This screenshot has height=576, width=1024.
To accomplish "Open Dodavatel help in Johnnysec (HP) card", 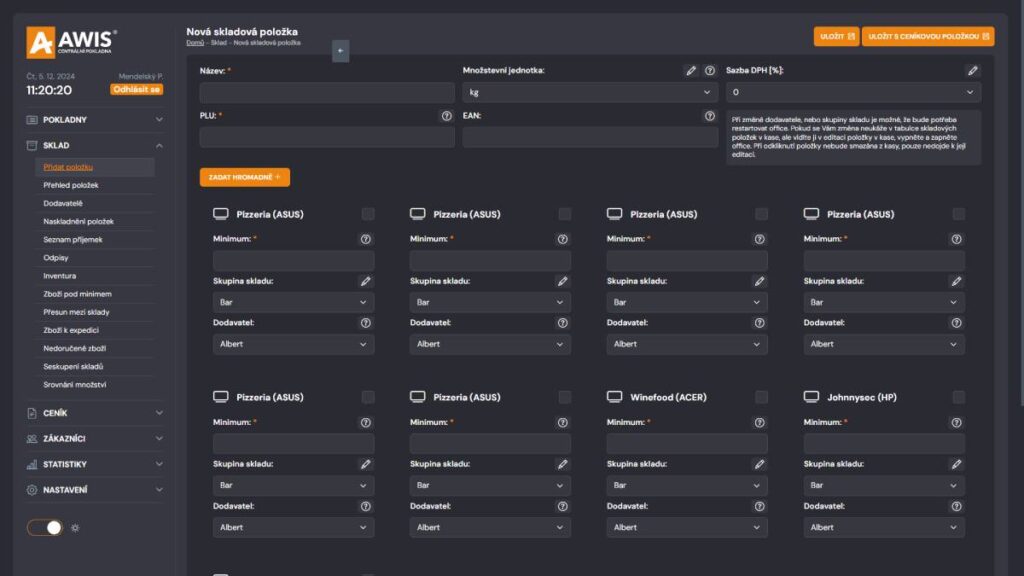I will pos(956,506).
